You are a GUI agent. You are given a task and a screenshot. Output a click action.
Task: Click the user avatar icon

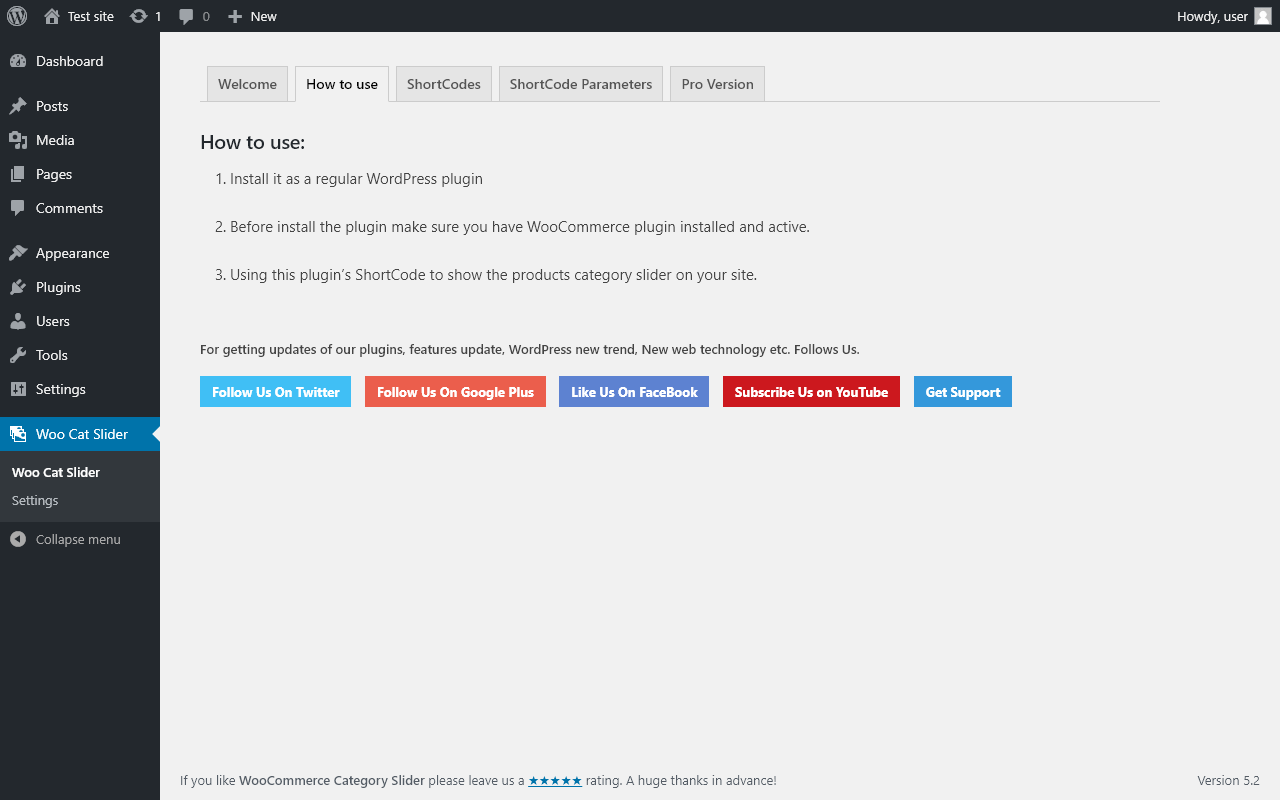pos(1263,16)
